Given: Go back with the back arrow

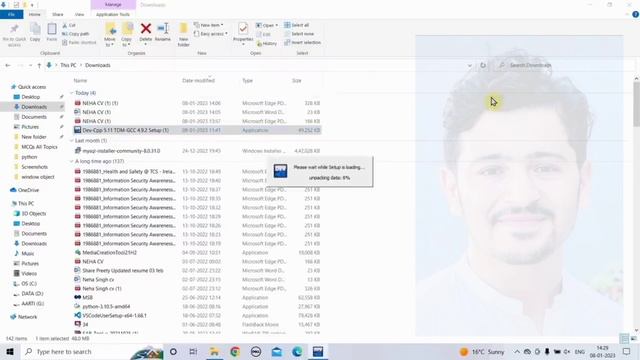Looking at the screenshot, I should [8, 65].
